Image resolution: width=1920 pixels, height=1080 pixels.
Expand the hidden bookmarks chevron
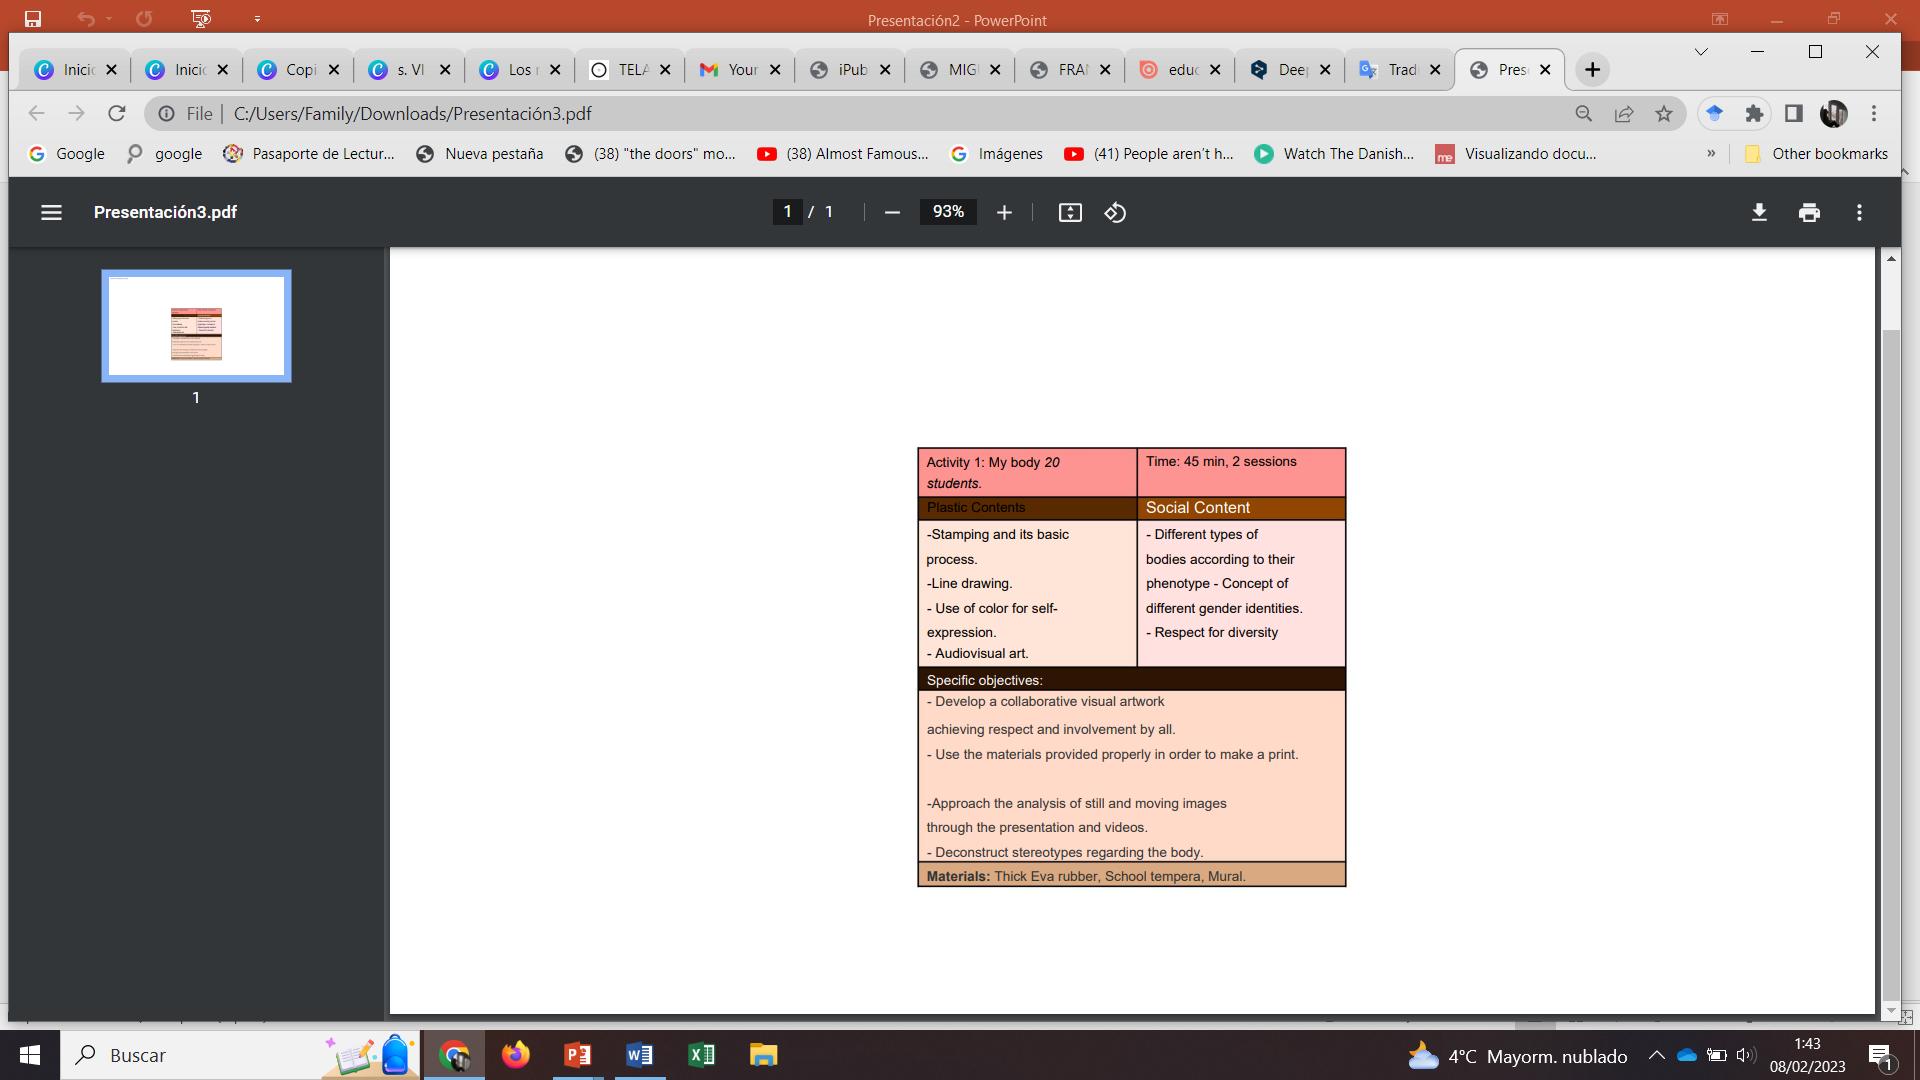click(x=1711, y=153)
